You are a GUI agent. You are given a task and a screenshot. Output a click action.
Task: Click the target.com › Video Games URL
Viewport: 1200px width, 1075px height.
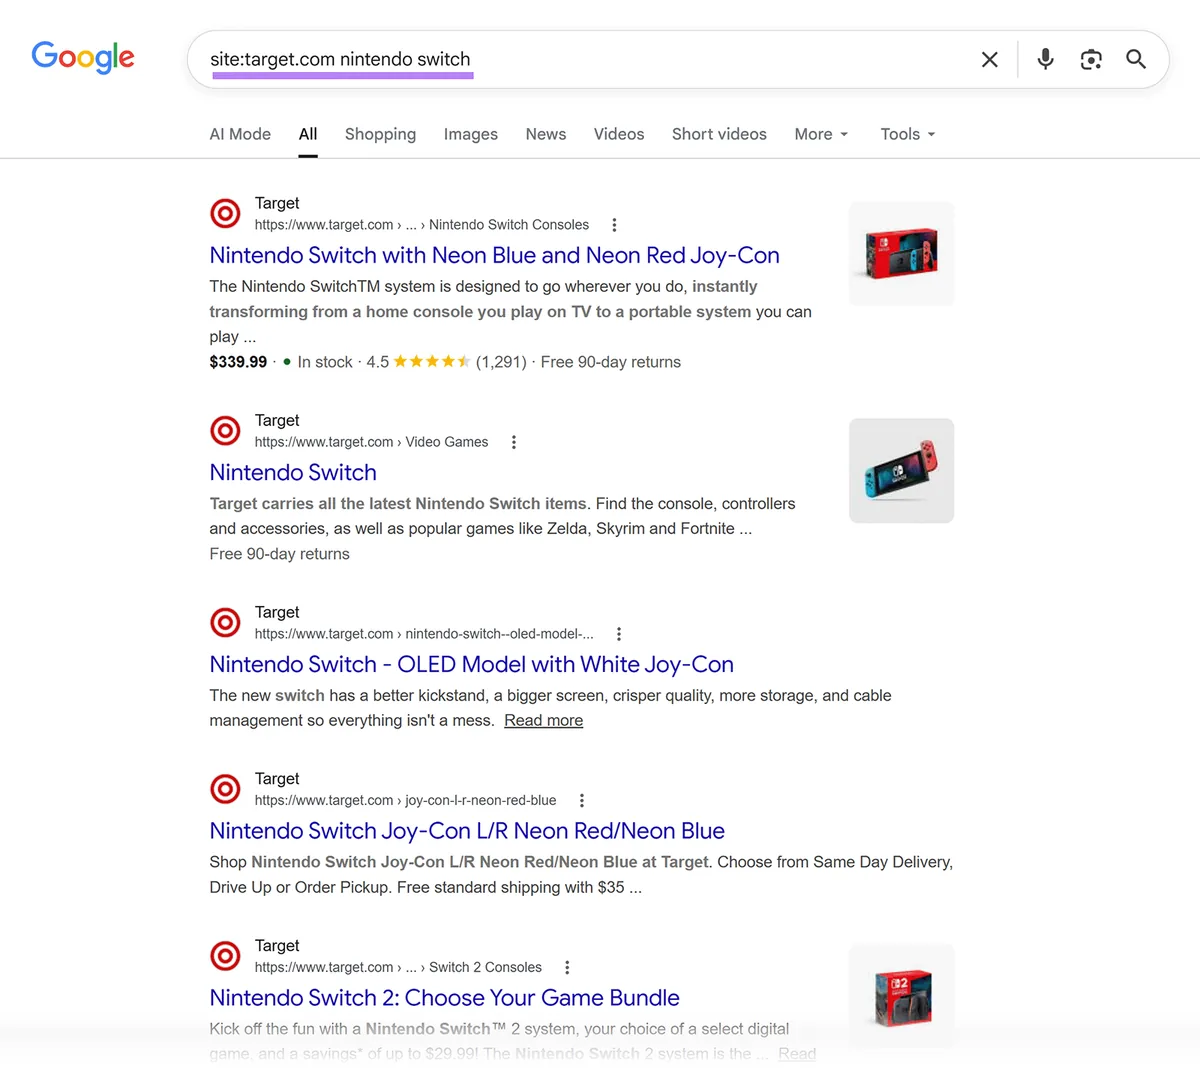[x=371, y=442]
